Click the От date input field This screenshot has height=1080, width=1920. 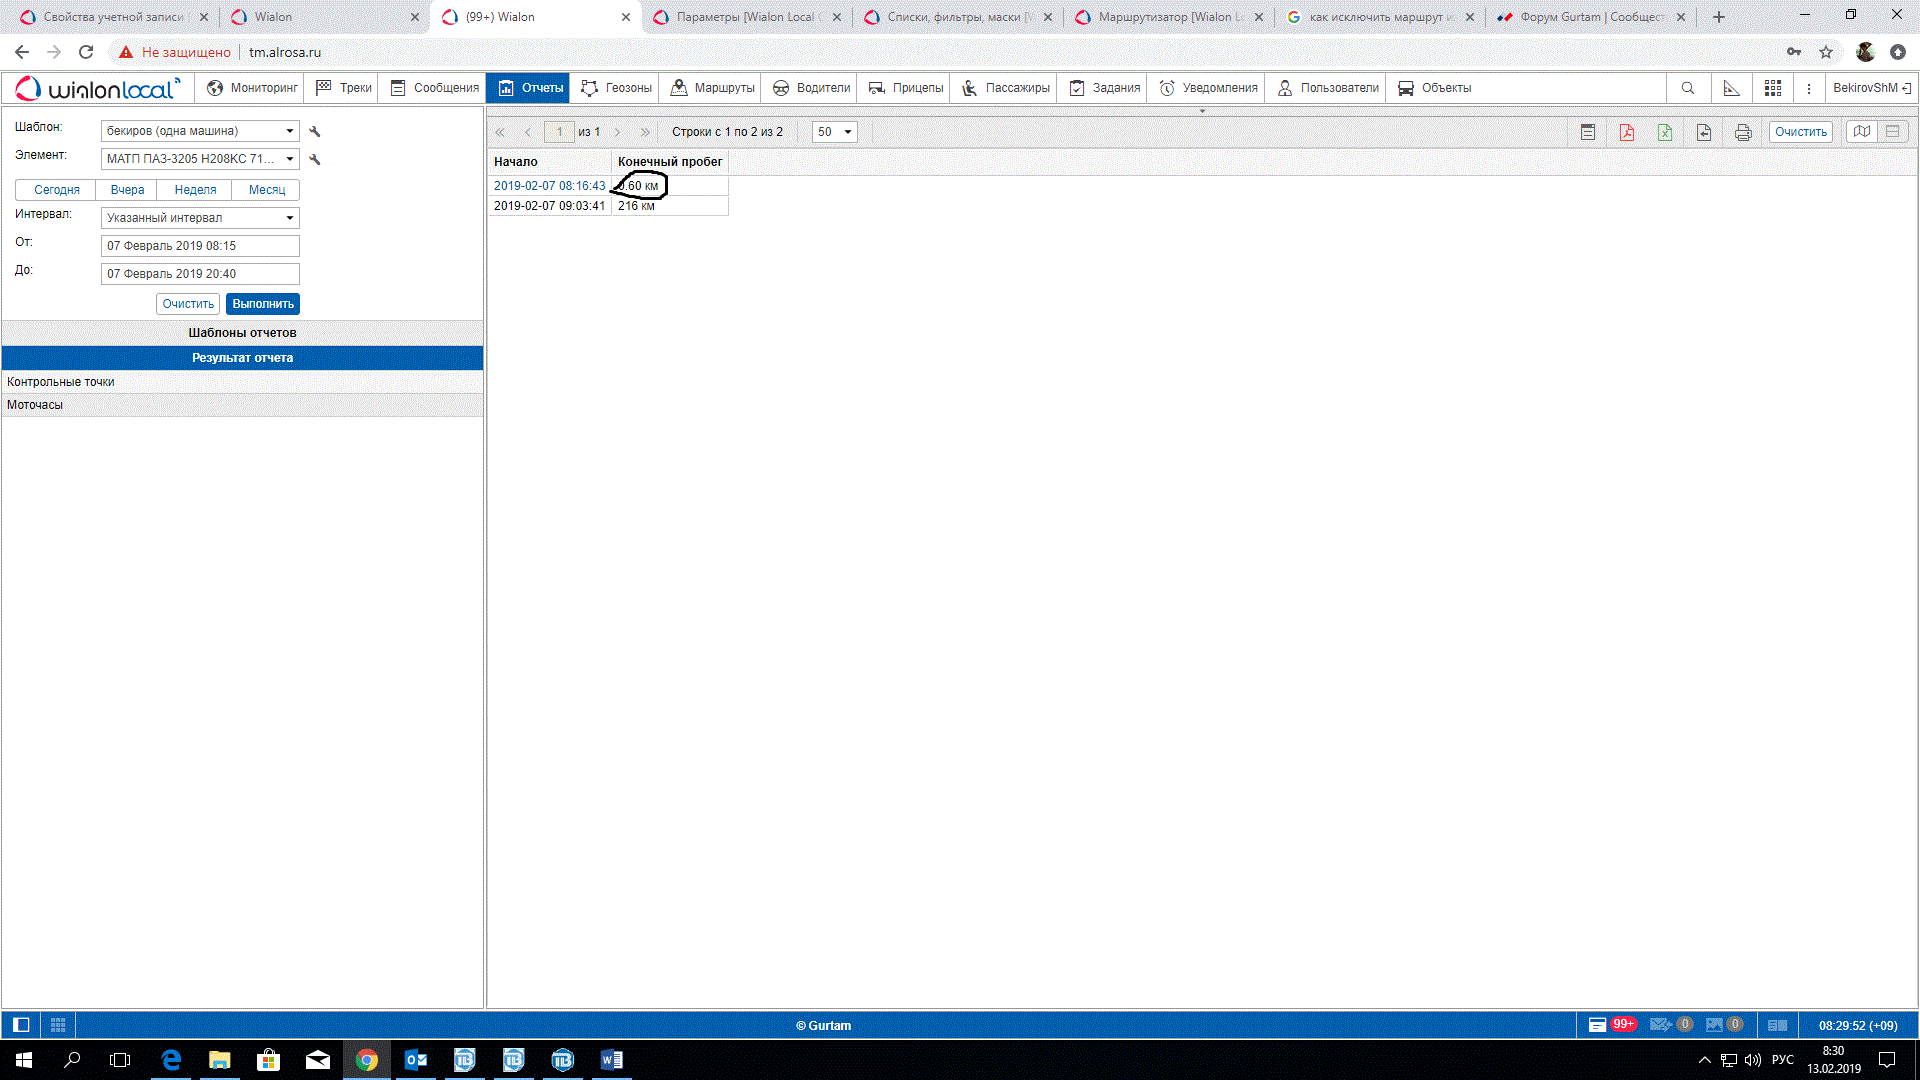[200, 246]
